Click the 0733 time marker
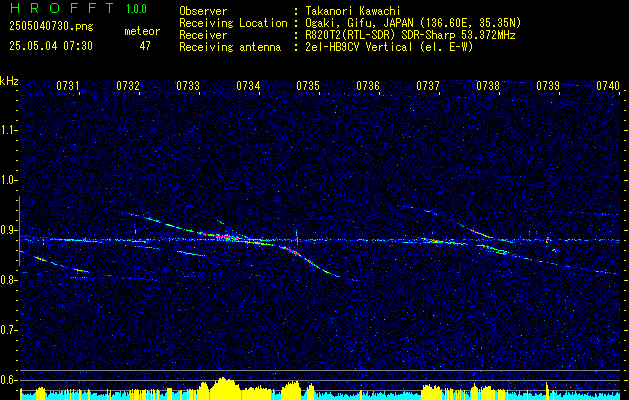Image resolution: width=629 pixels, height=400 pixels. tap(188, 86)
